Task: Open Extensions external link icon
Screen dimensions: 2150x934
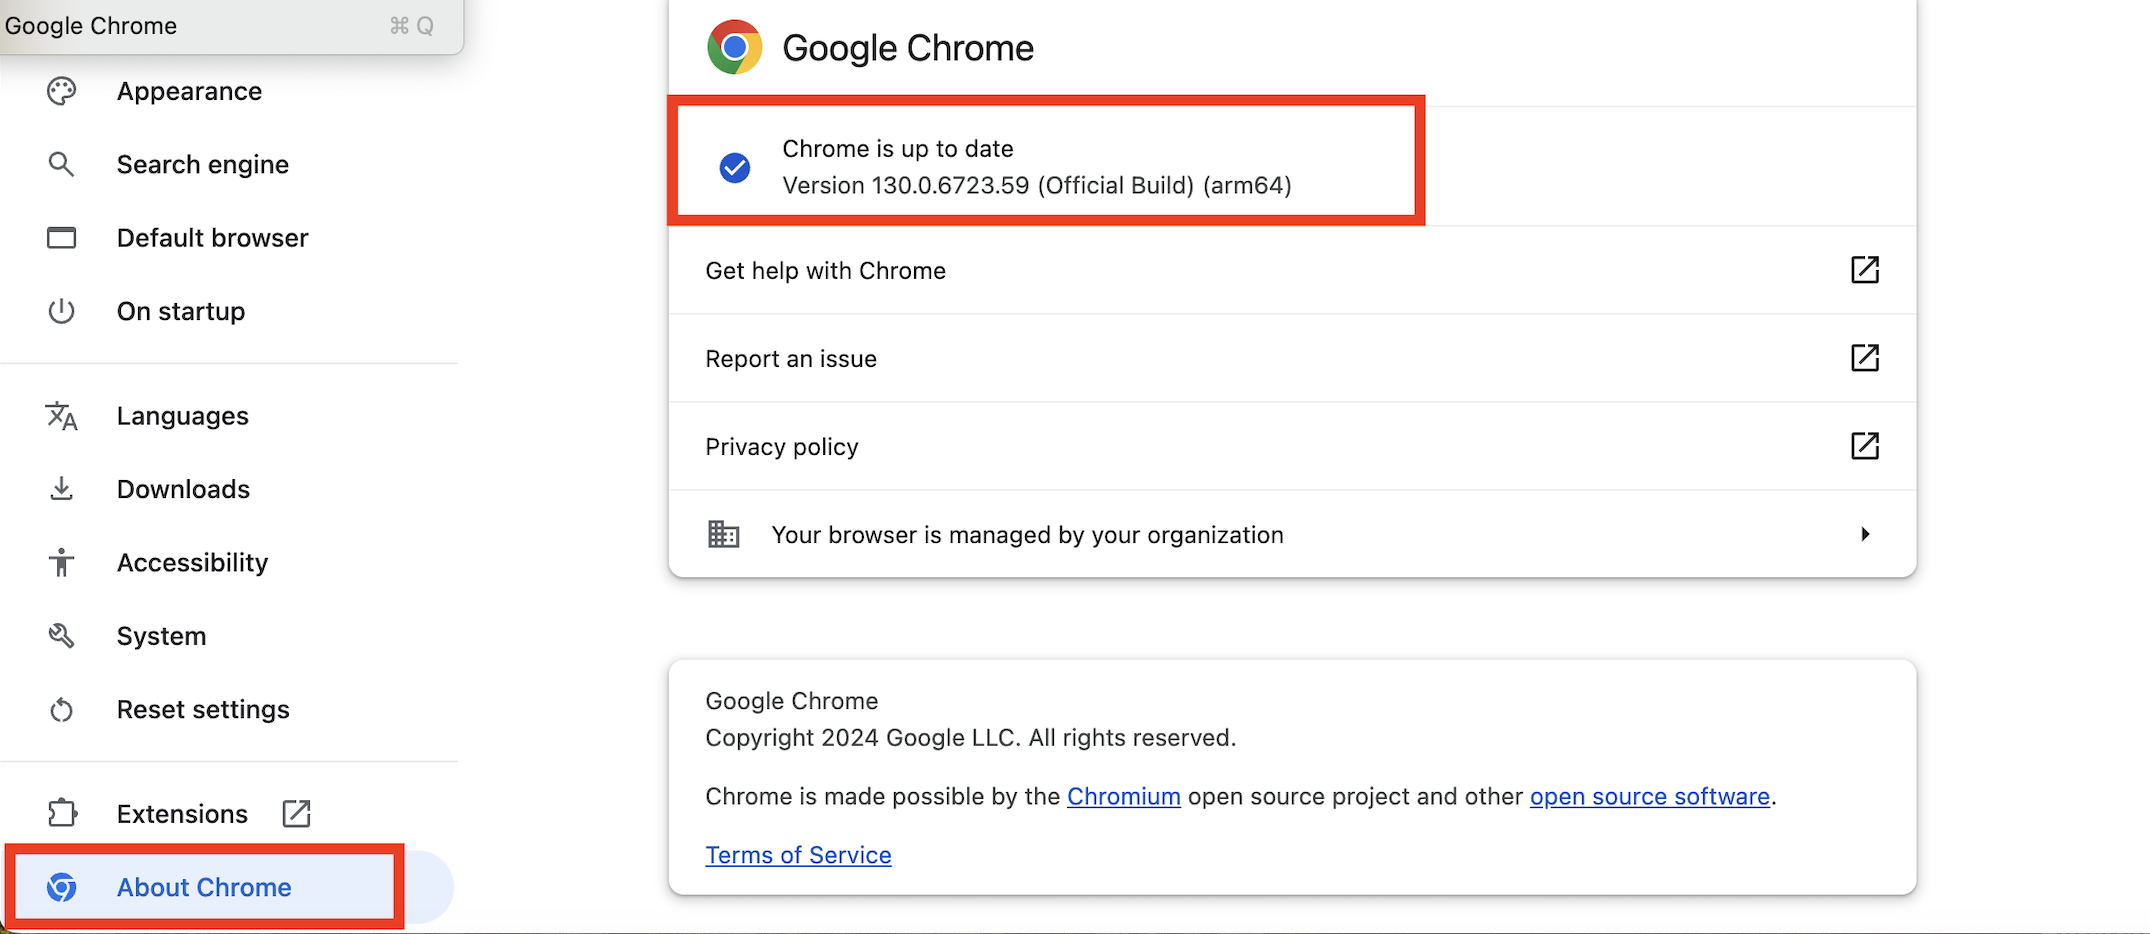Action: (296, 814)
